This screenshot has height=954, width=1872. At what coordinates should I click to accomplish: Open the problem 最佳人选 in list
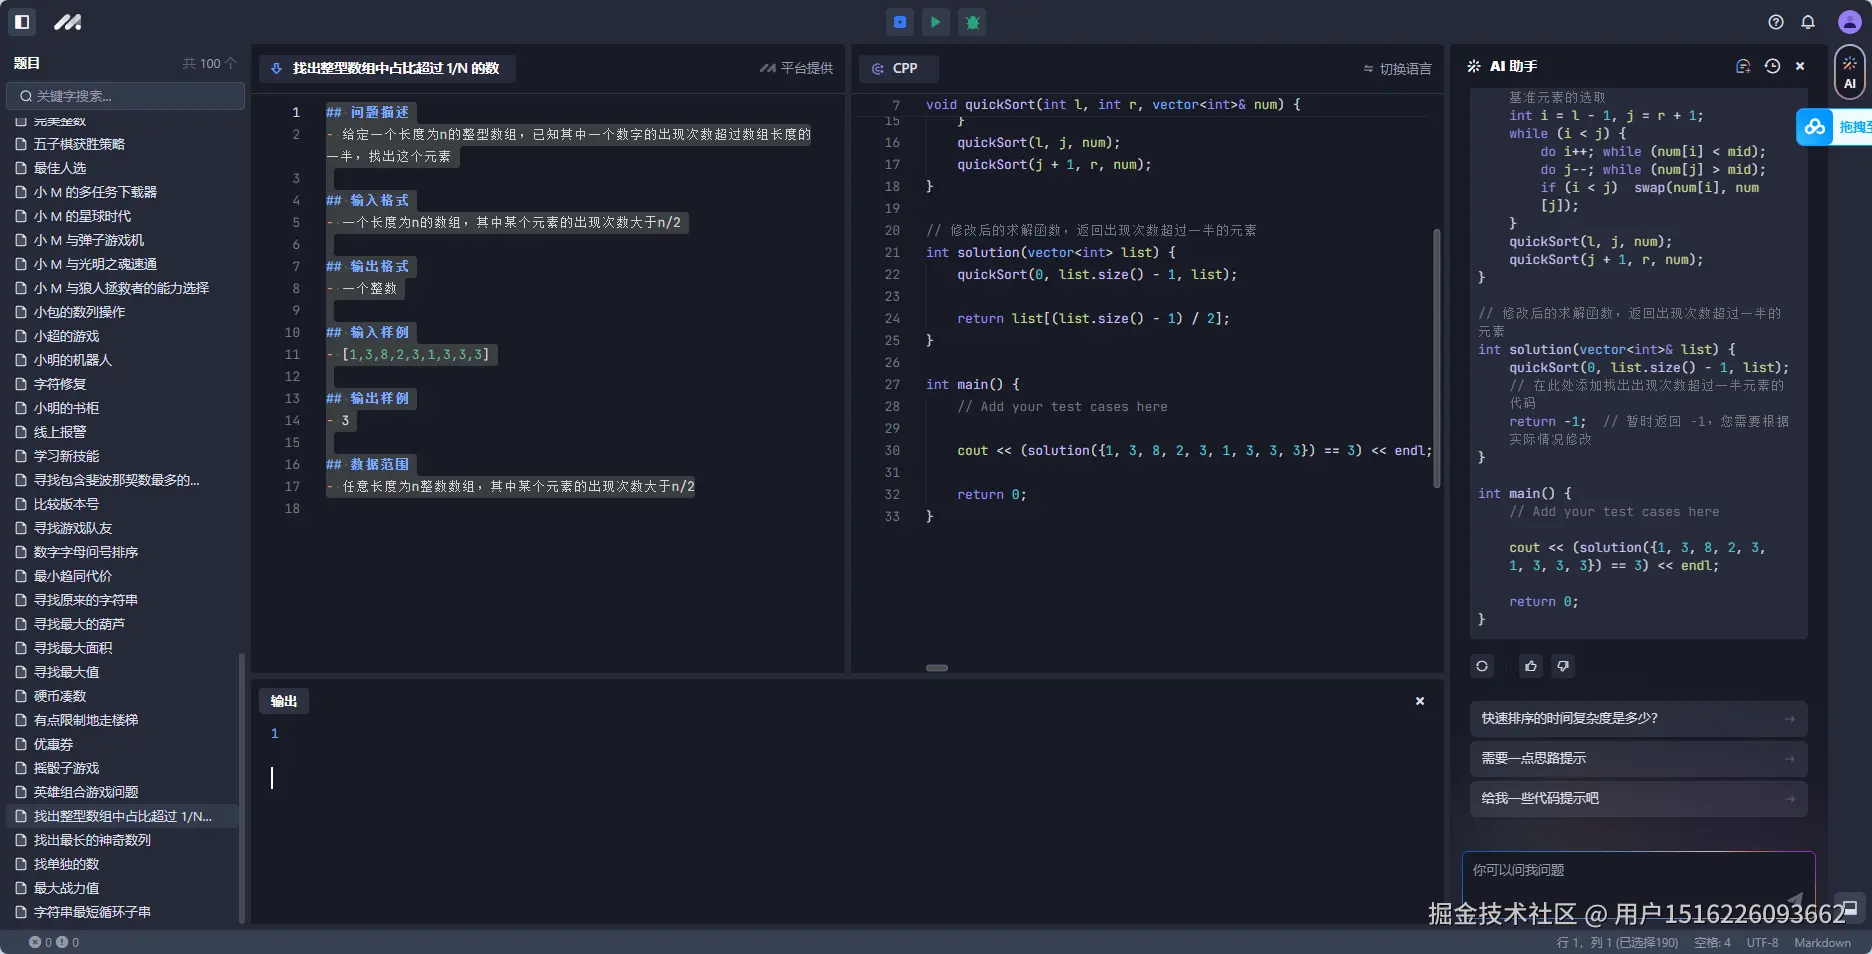tap(60, 168)
